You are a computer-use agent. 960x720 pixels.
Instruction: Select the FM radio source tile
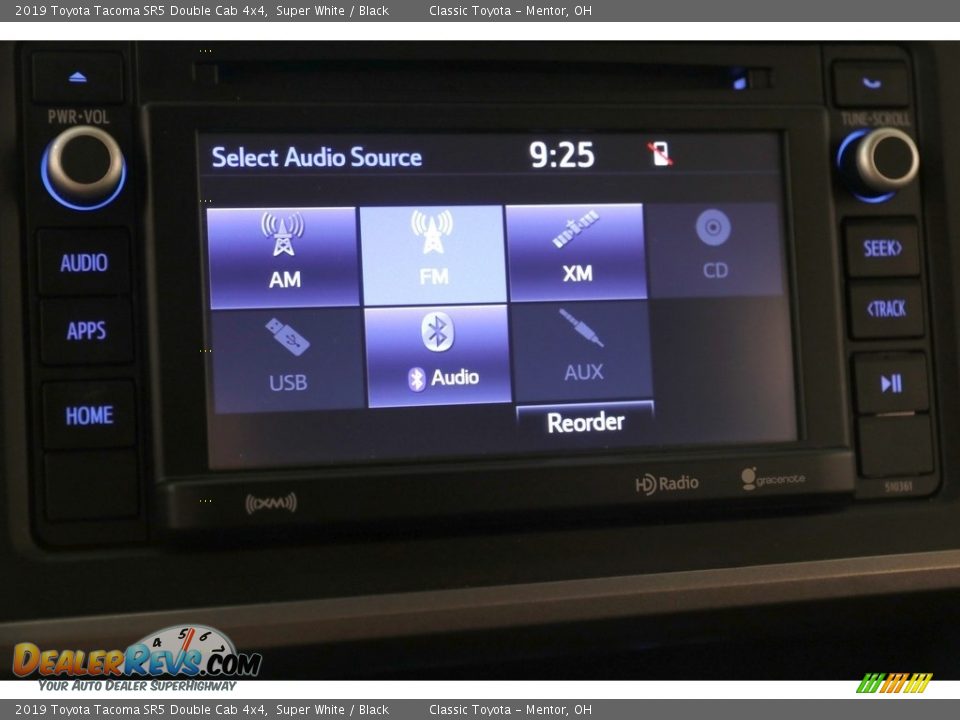tap(433, 255)
